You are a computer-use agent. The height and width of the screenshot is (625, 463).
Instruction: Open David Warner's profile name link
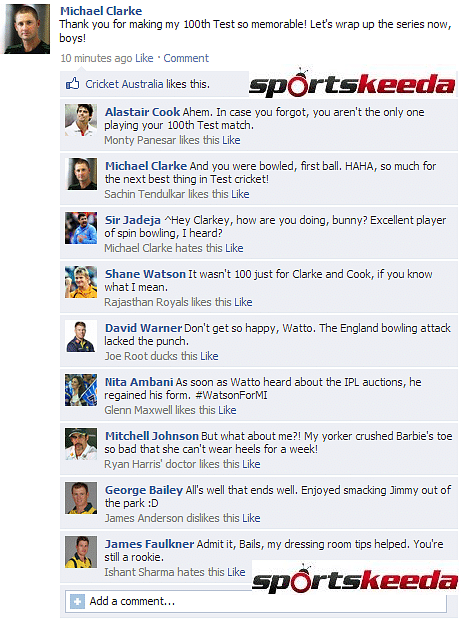143,328
